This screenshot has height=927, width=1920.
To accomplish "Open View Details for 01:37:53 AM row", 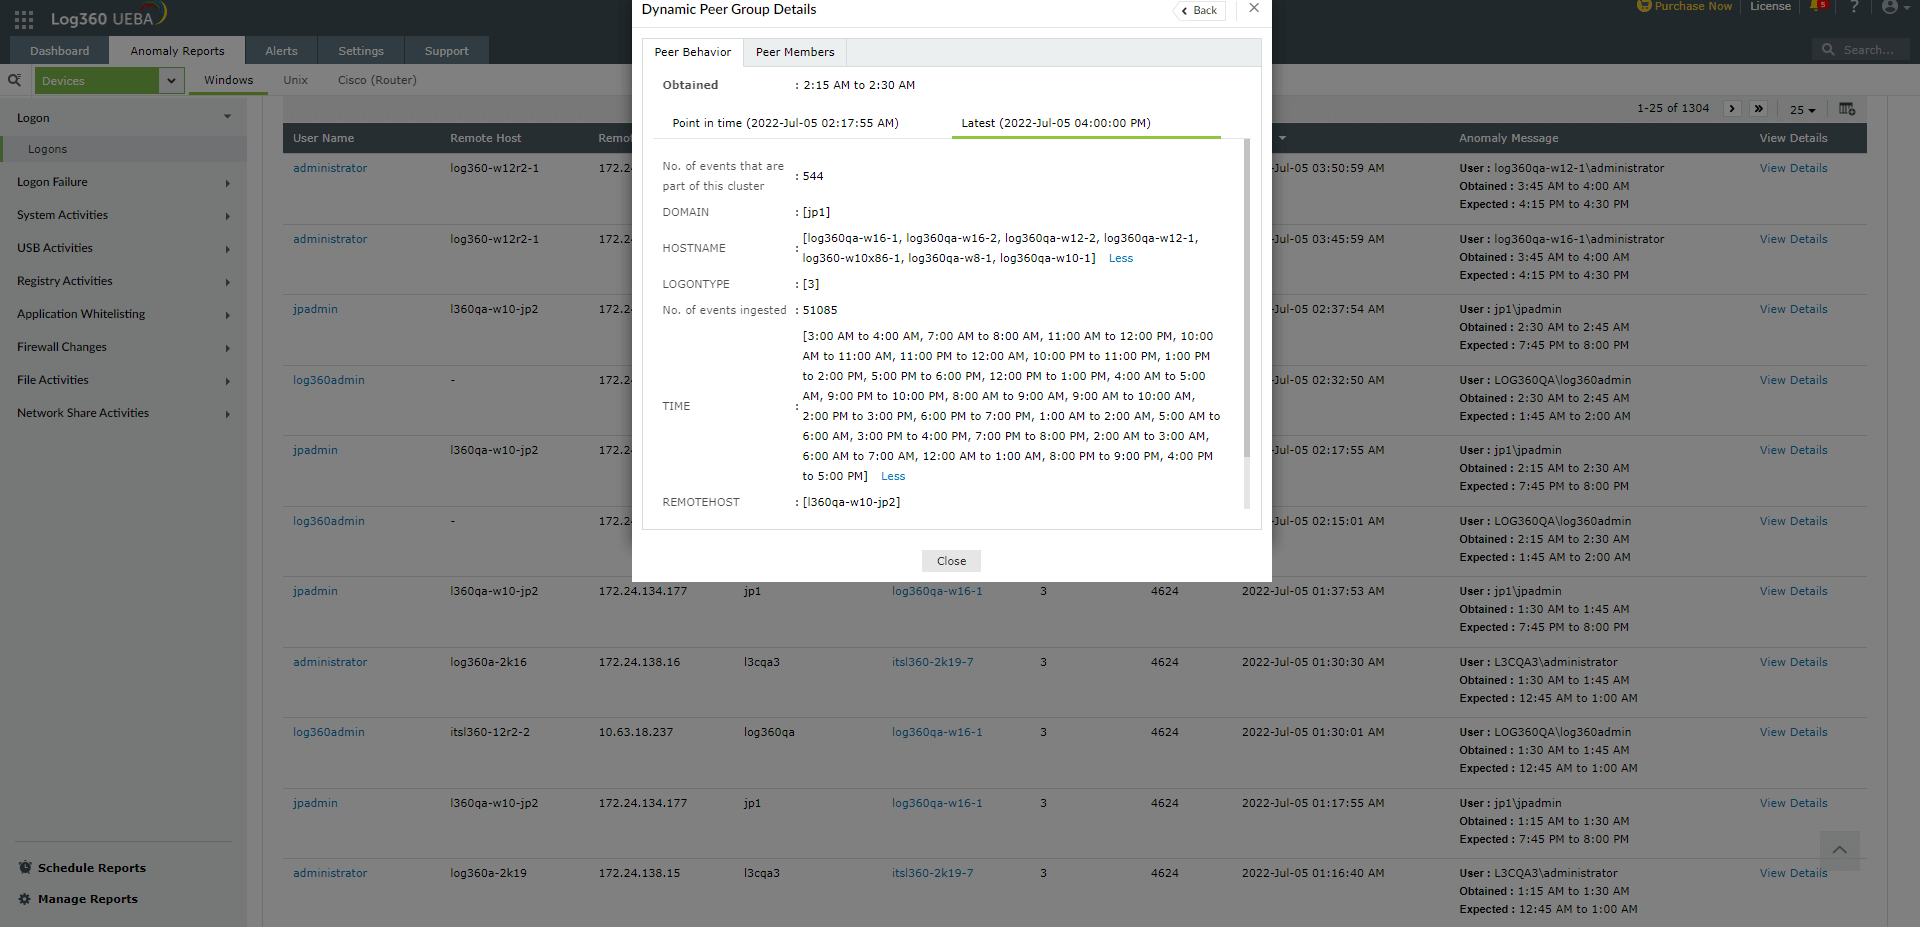I will coord(1793,591).
